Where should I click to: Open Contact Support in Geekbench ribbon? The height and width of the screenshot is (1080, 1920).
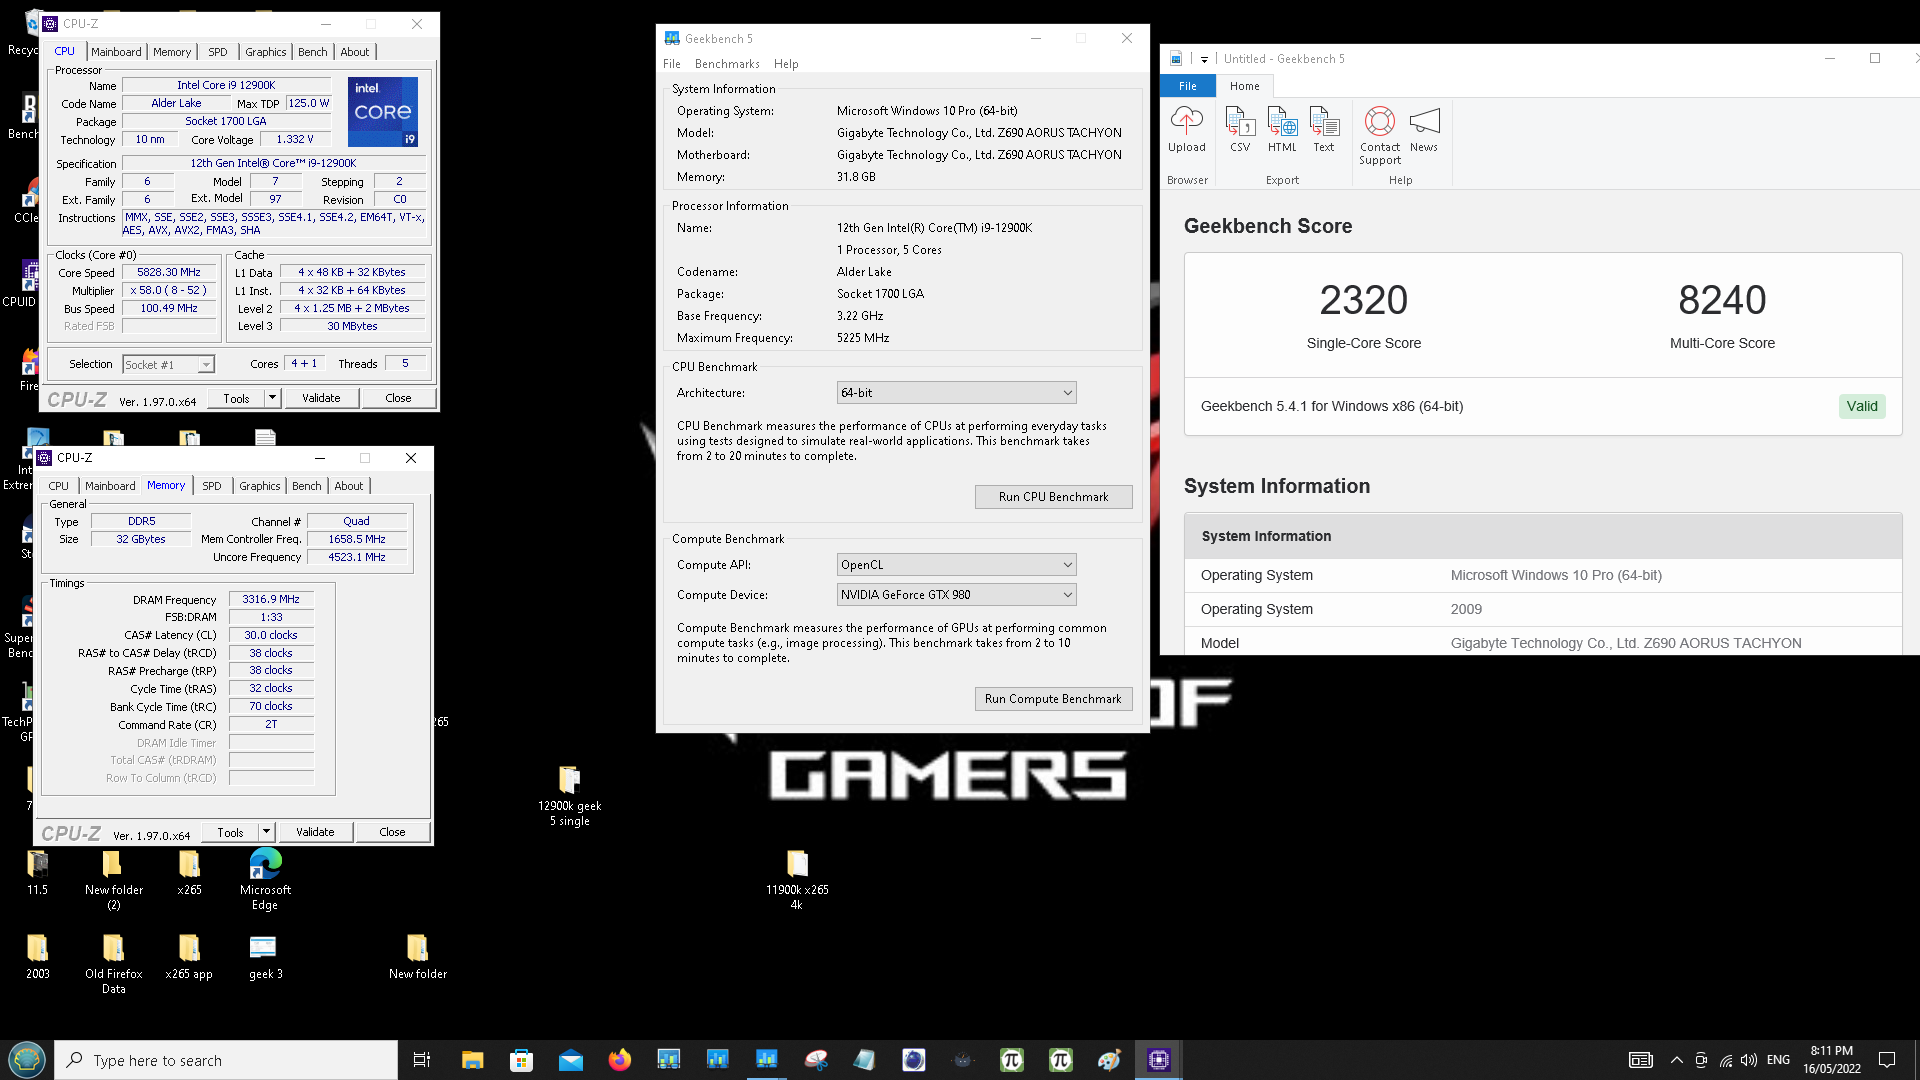tap(1380, 136)
